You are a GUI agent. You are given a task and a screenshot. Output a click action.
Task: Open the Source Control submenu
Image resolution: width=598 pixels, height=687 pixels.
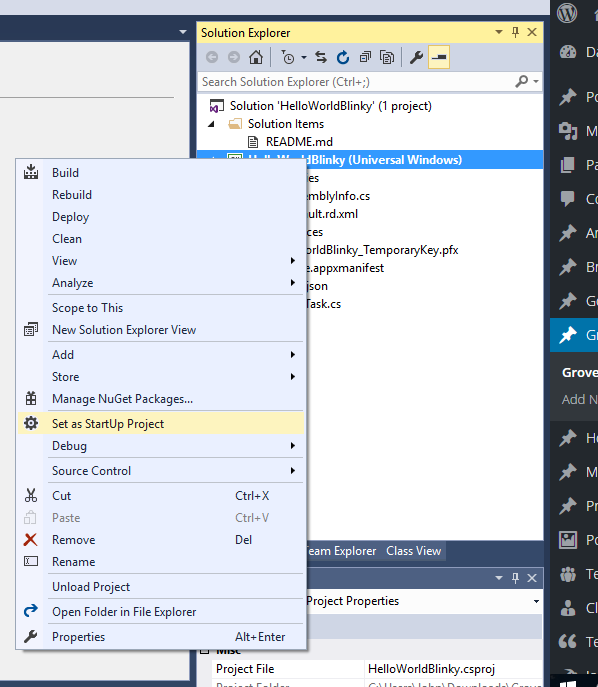[x=160, y=471]
